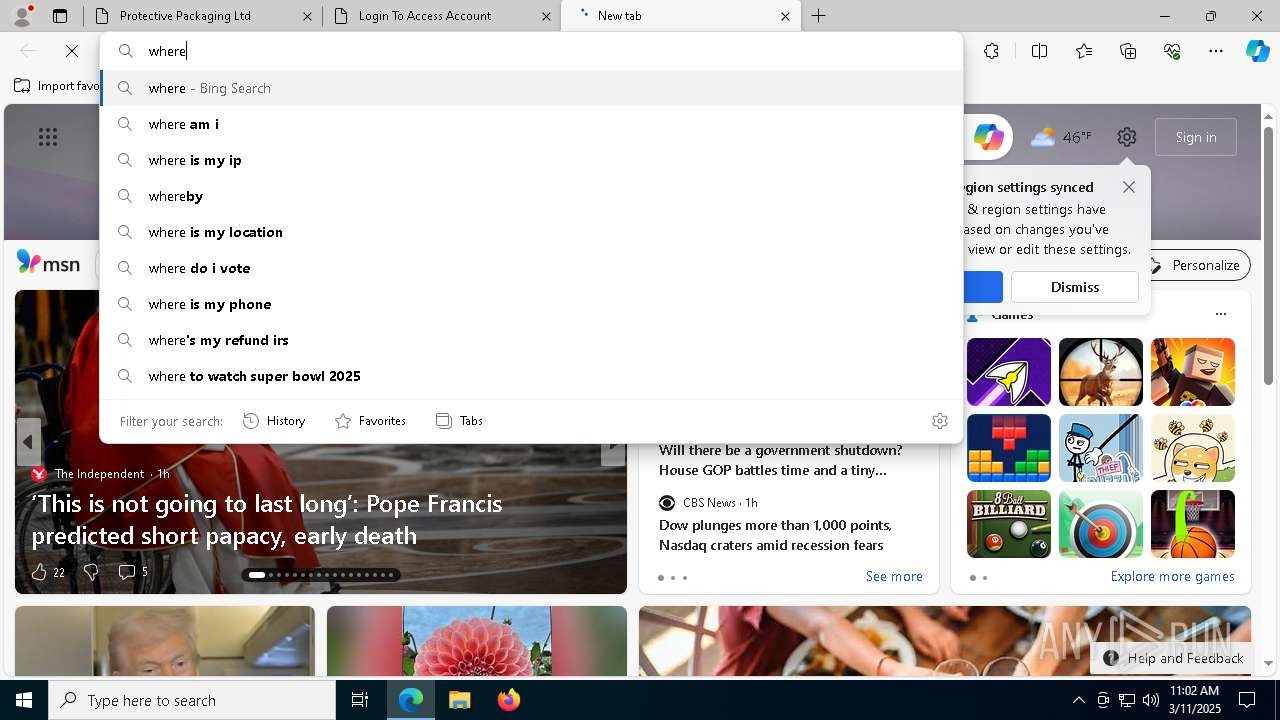Dismiss the region settings notification

tap(1075, 287)
